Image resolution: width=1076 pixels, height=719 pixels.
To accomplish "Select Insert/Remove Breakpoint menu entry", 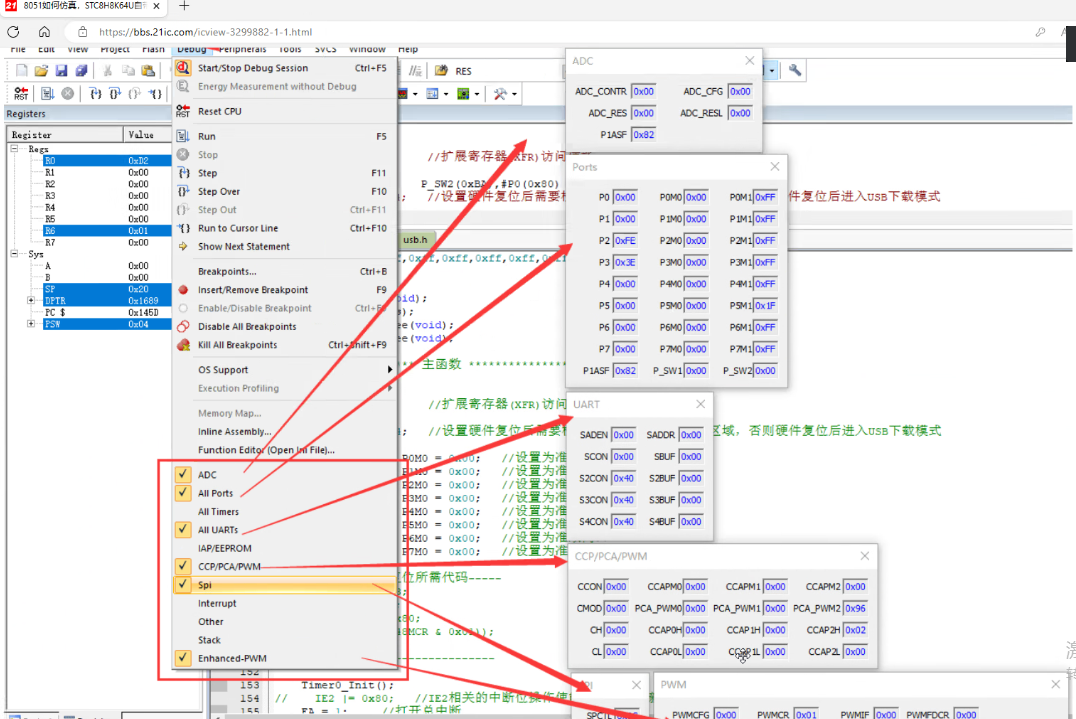I will (285, 290).
